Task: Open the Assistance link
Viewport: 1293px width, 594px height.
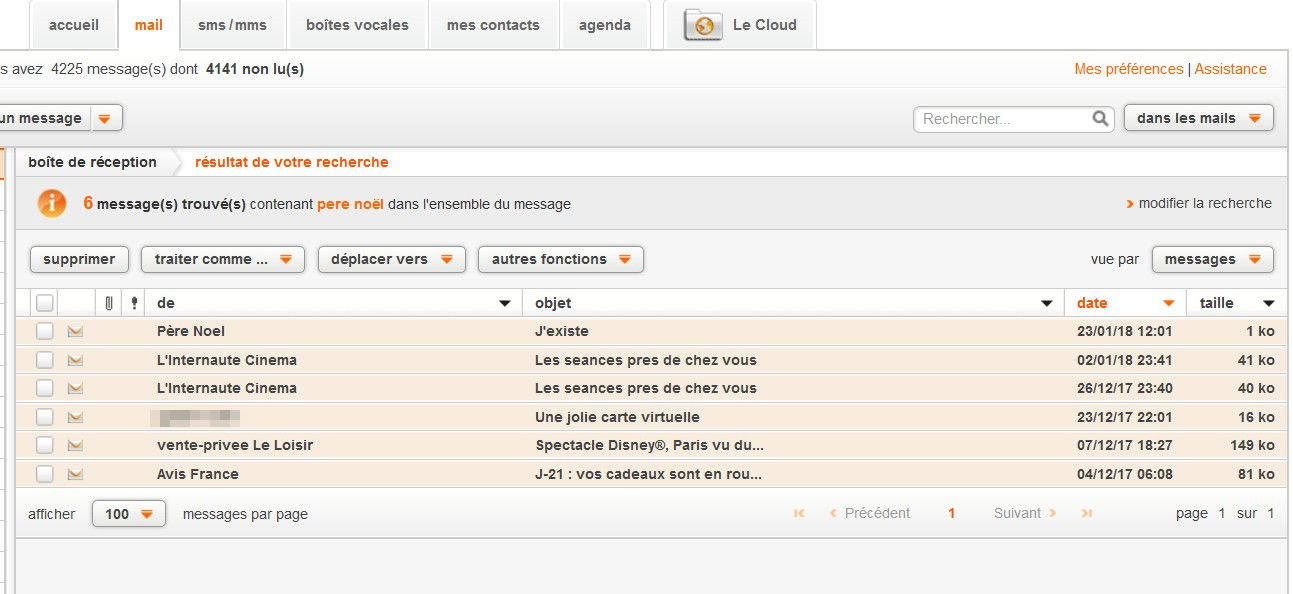Action: (1230, 69)
